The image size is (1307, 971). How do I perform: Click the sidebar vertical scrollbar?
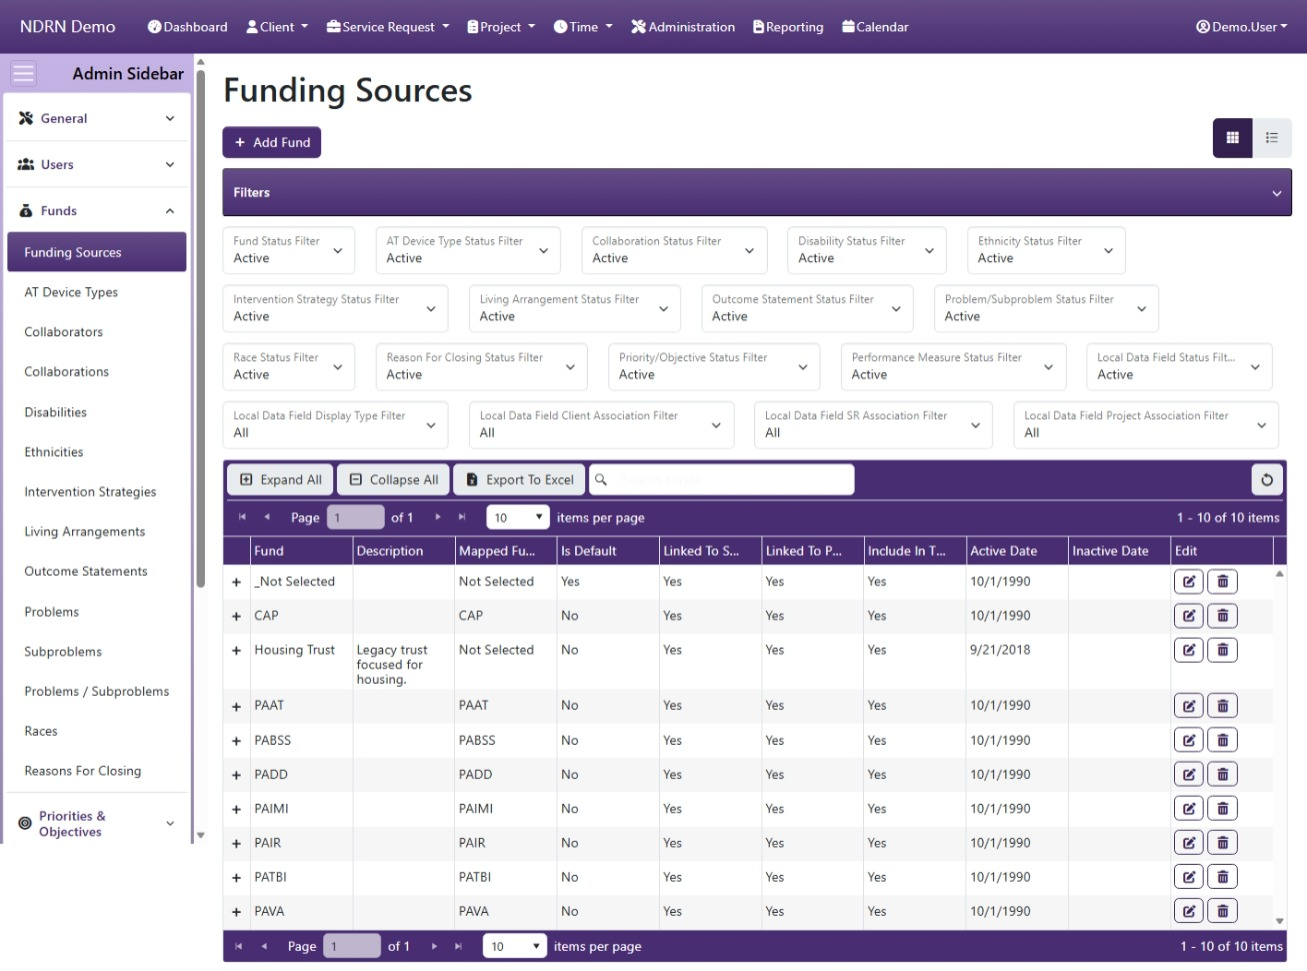click(201, 330)
